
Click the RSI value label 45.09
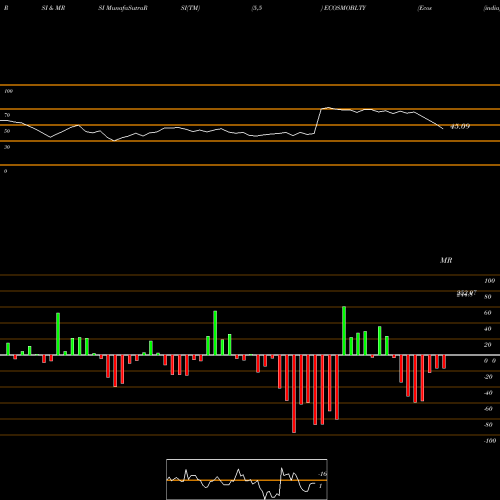tap(460, 126)
